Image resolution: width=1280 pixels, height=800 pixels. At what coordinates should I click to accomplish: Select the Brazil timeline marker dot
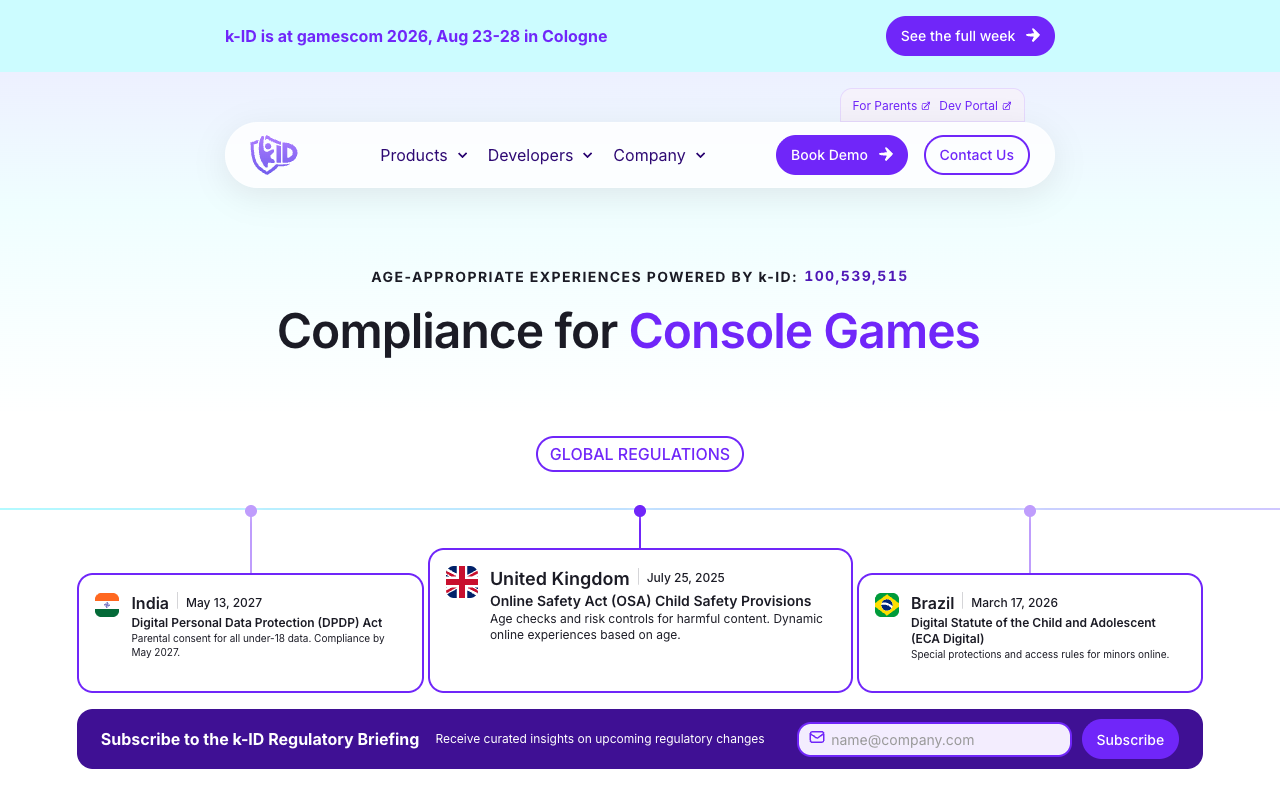[x=1030, y=511]
